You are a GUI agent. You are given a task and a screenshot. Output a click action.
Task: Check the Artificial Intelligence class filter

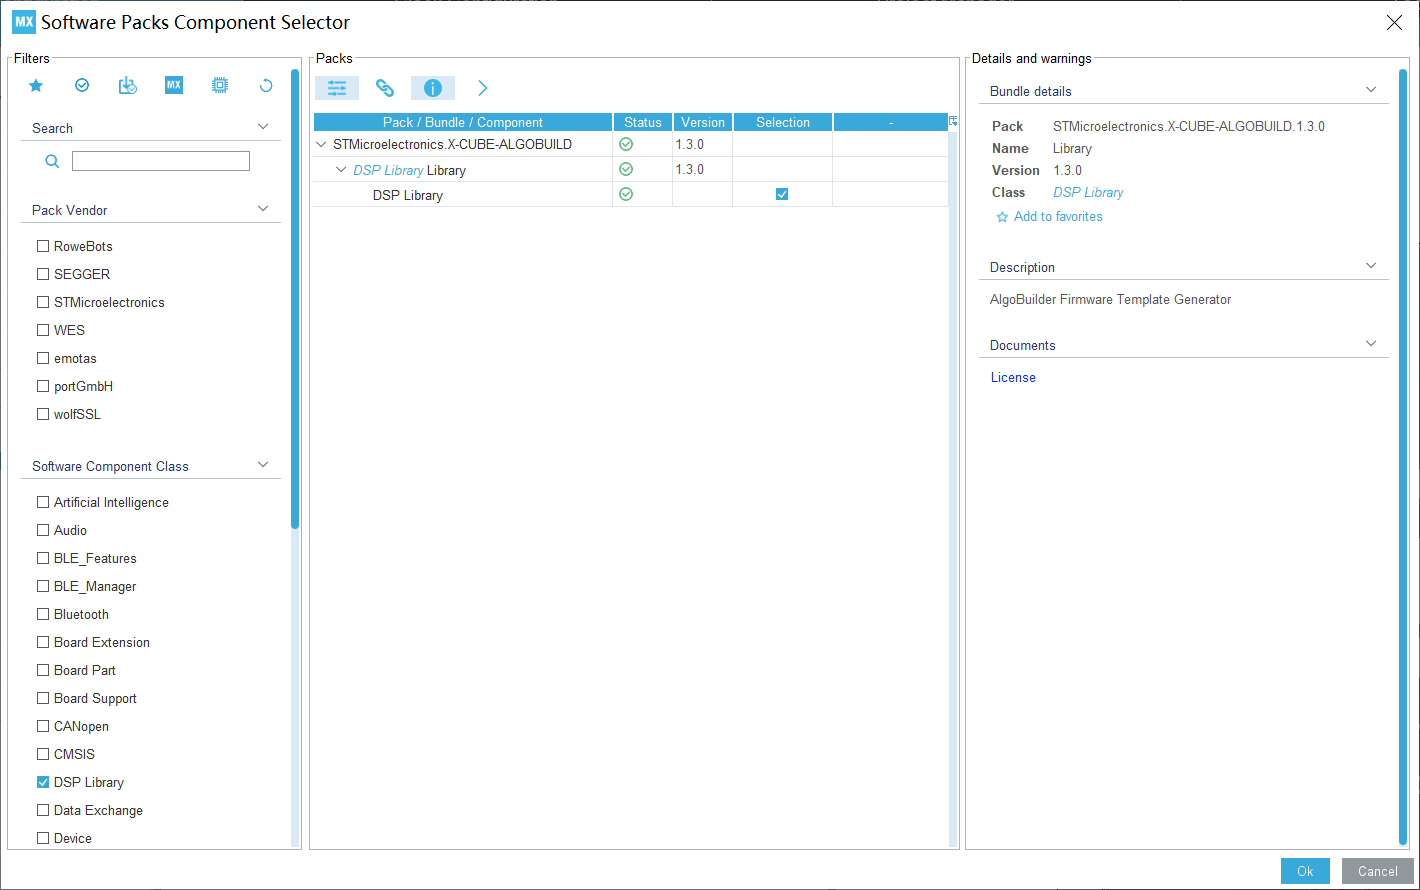coord(43,502)
